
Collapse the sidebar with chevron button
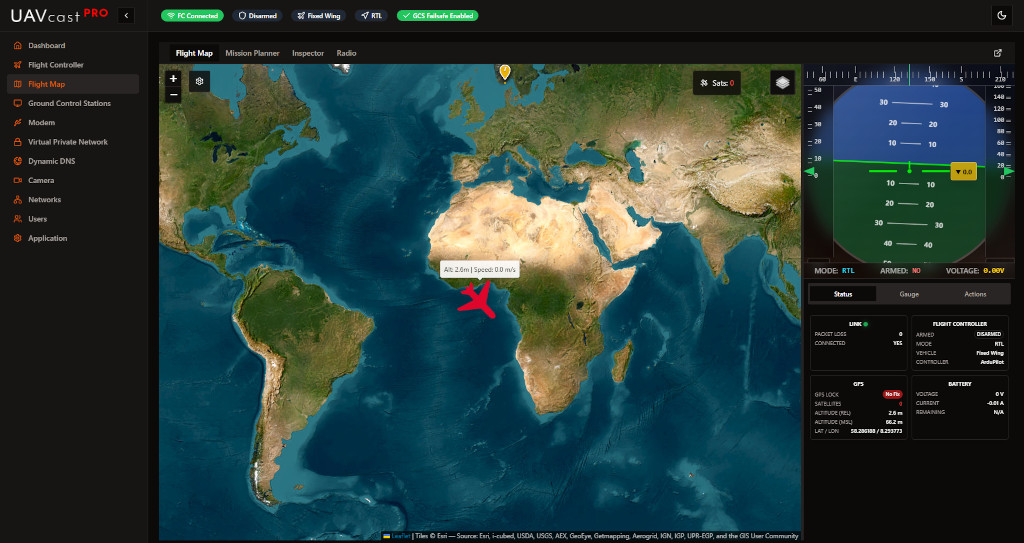point(125,15)
